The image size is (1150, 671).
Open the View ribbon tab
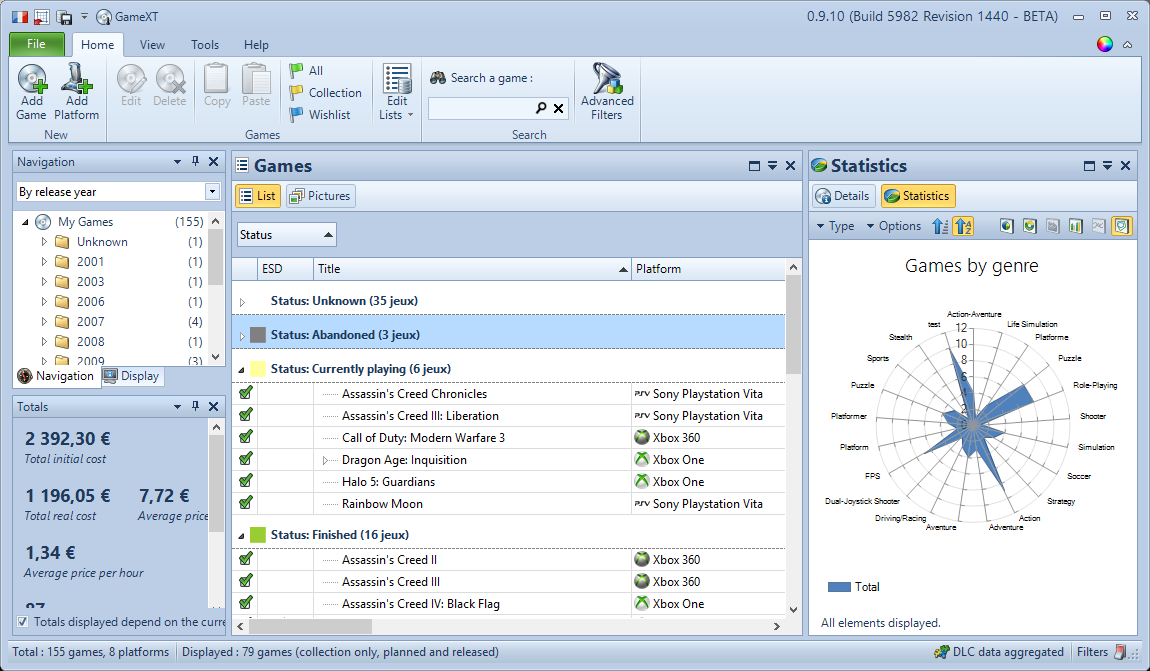point(152,45)
